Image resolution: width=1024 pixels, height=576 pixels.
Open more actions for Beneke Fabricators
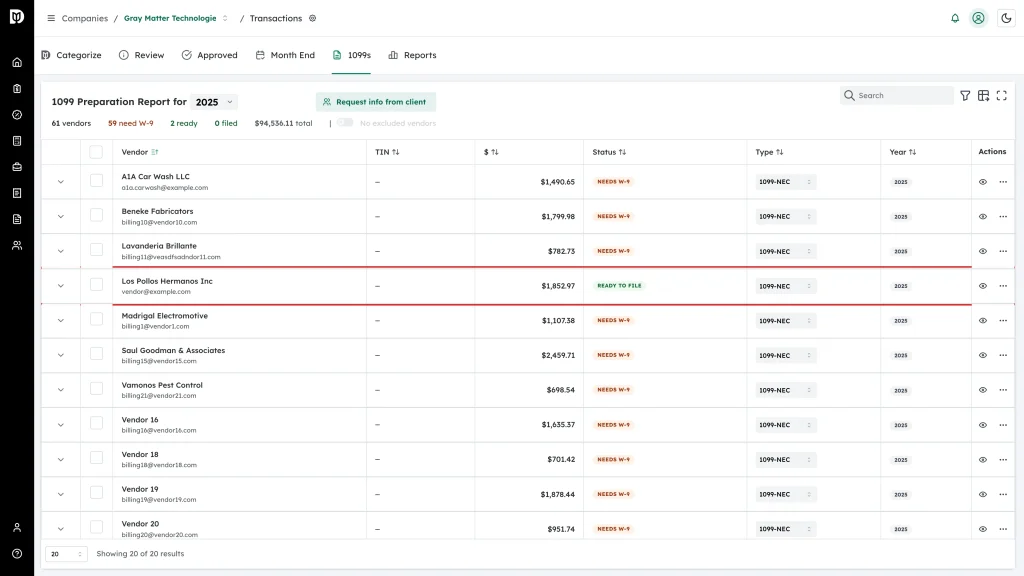(1003, 217)
